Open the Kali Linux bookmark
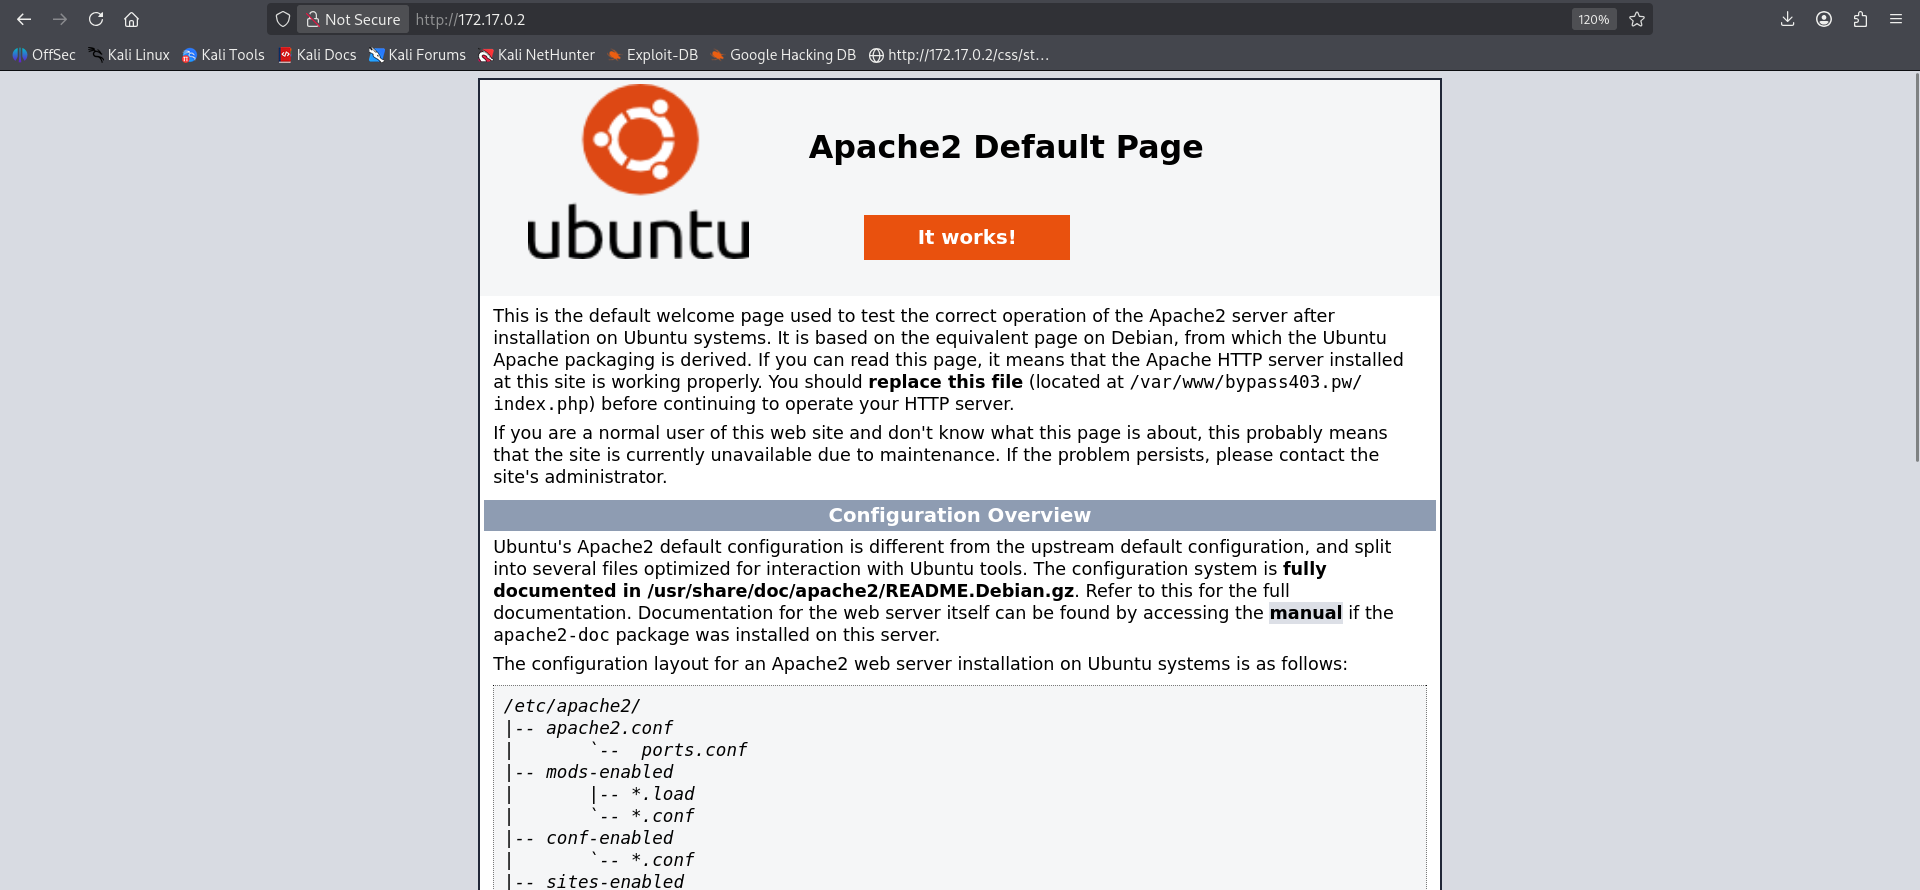The height and width of the screenshot is (890, 1920). pyautogui.click(x=129, y=55)
